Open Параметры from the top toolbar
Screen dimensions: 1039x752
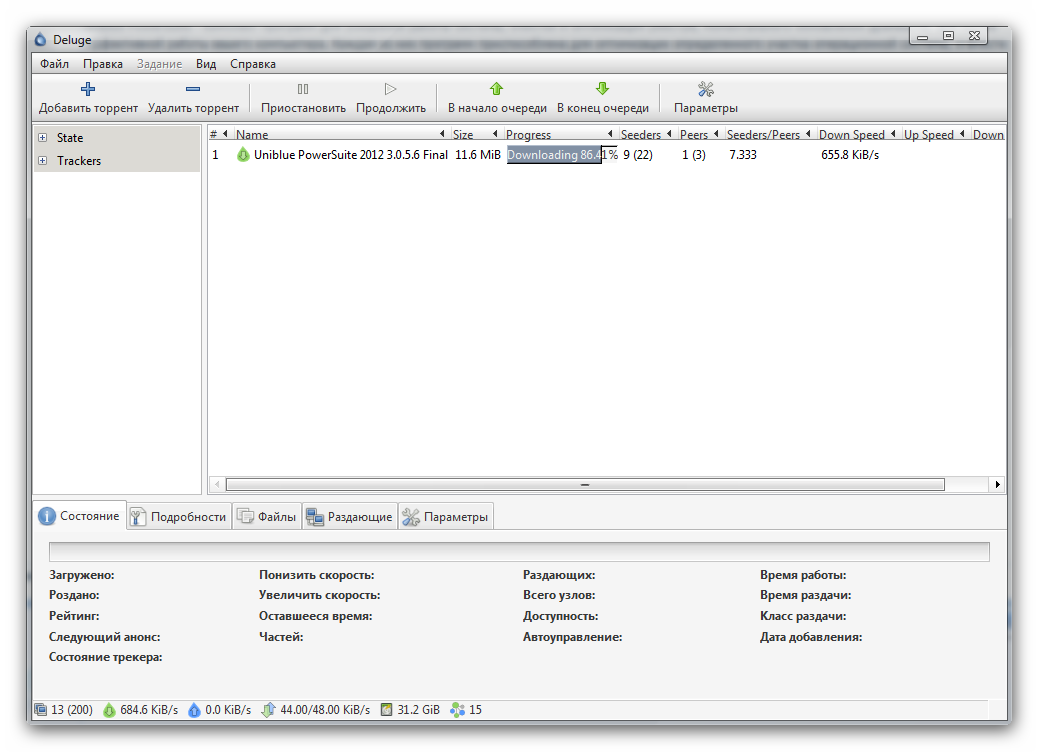[705, 97]
